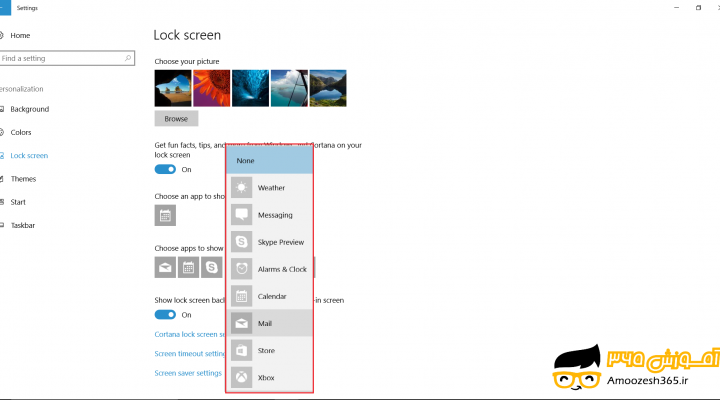Choose the highlighted Mail entry

270,323
